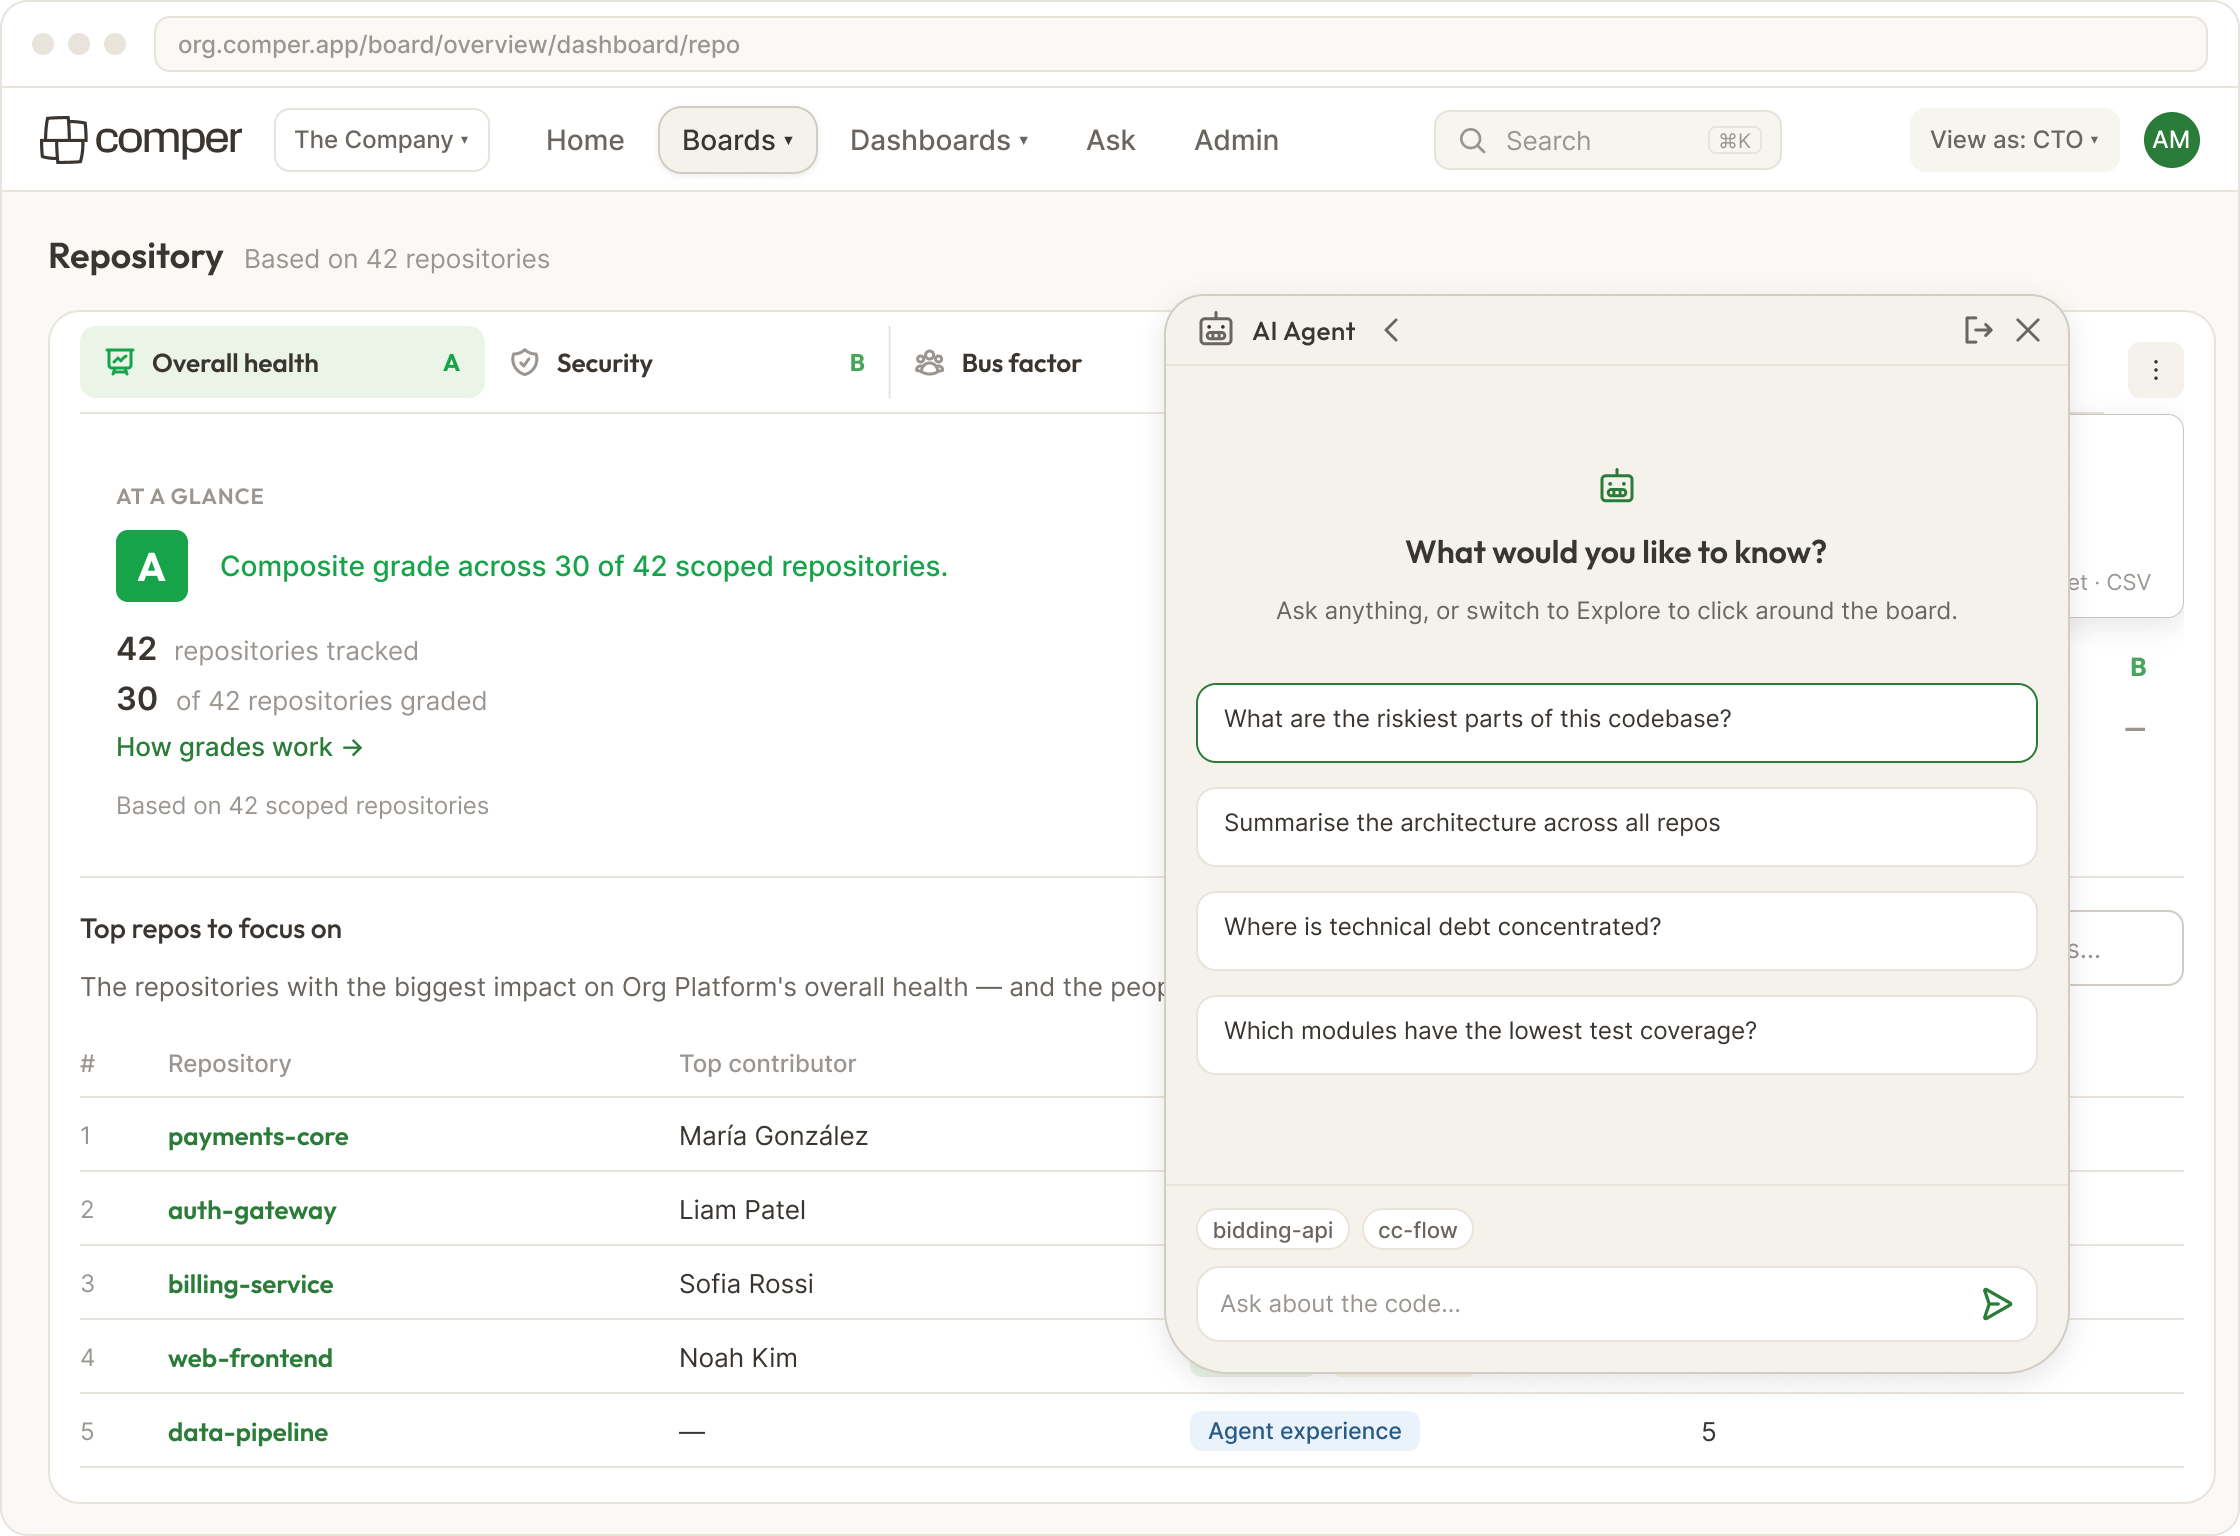The height and width of the screenshot is (1536, 2240).
Task: Click contributor María González
Action: (x=774, y=1136)
